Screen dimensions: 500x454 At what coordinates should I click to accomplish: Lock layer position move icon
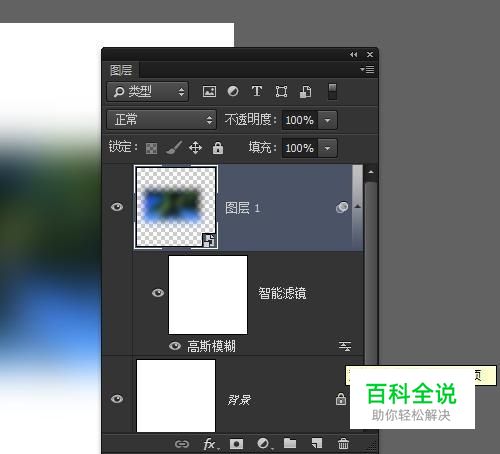coord(195,148)
